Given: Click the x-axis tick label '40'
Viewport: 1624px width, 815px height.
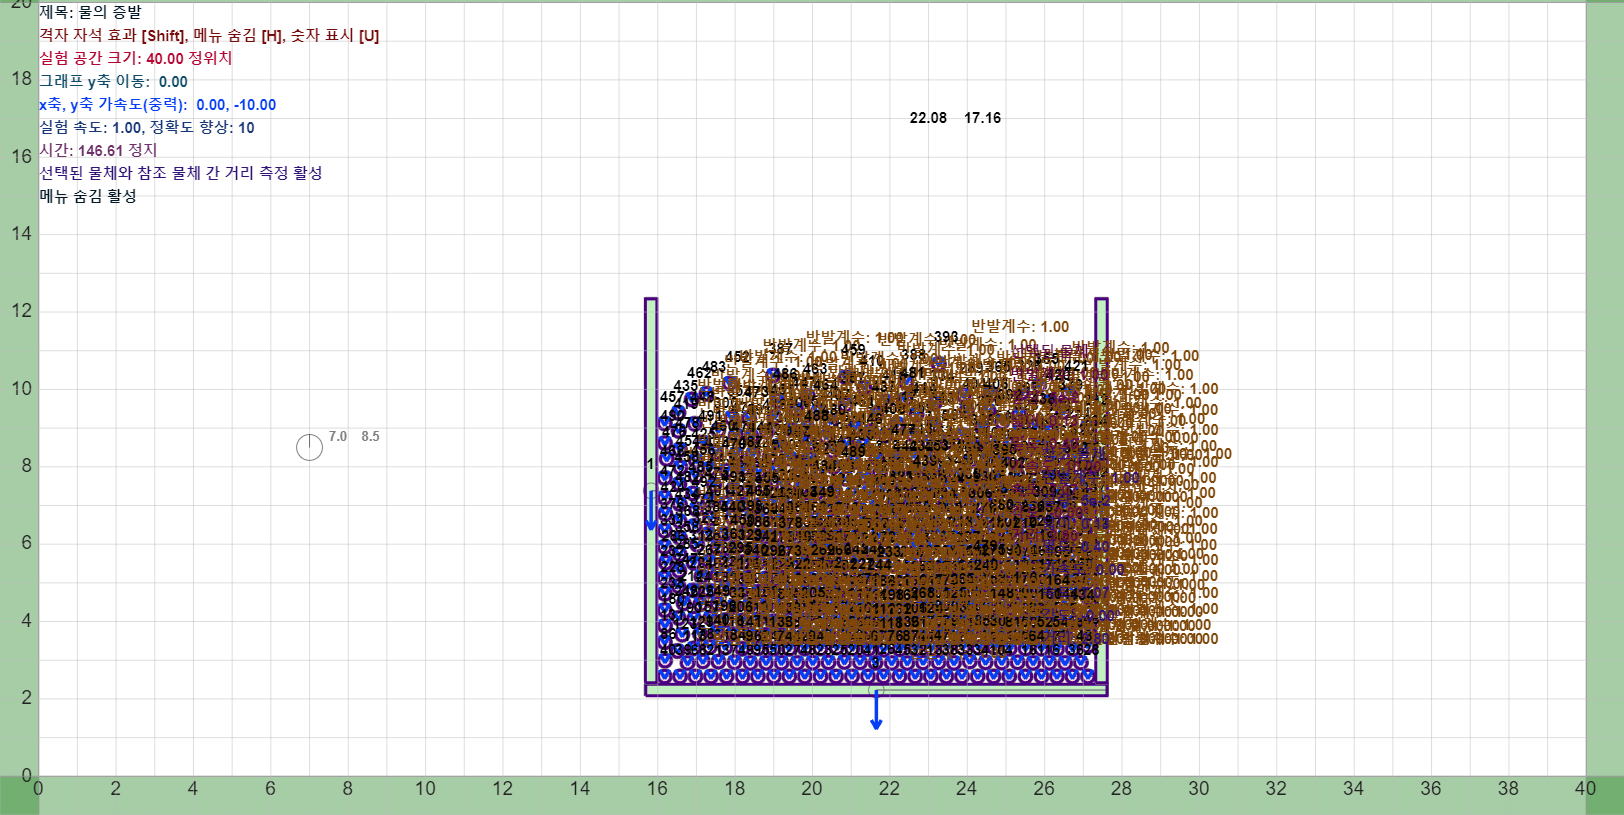Looking at the screenshot, I should (1585, 788).
